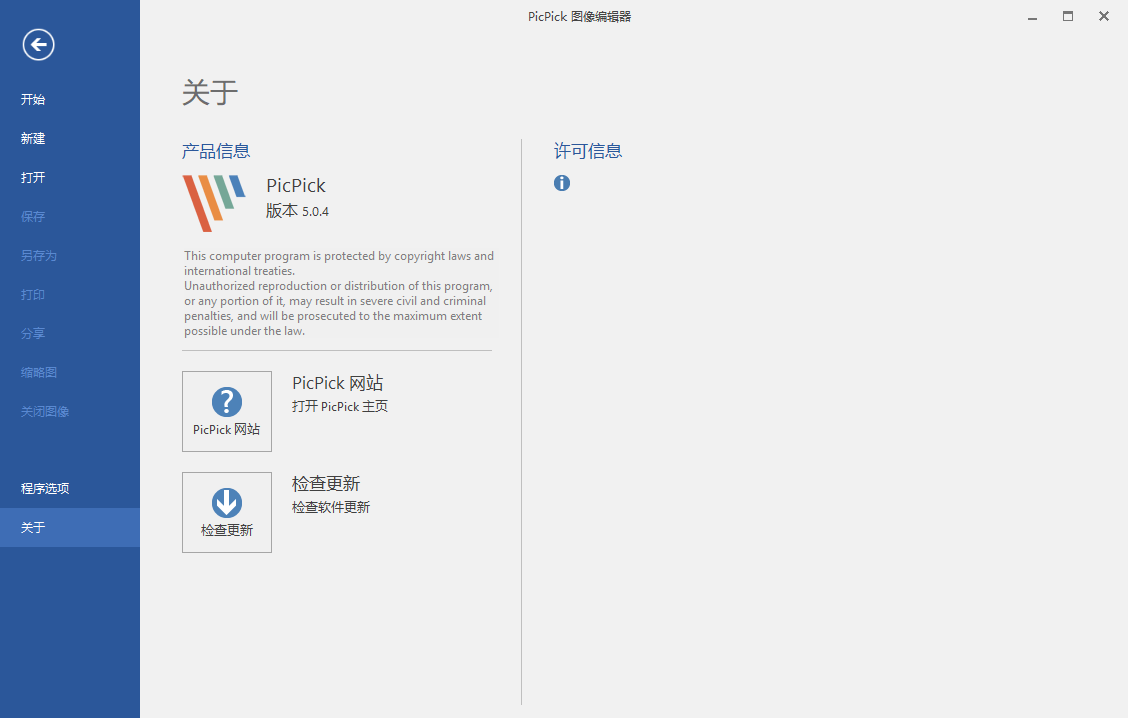
Task: Close the PicPick 图像编辑器 window
Action: click(1104, 16)
